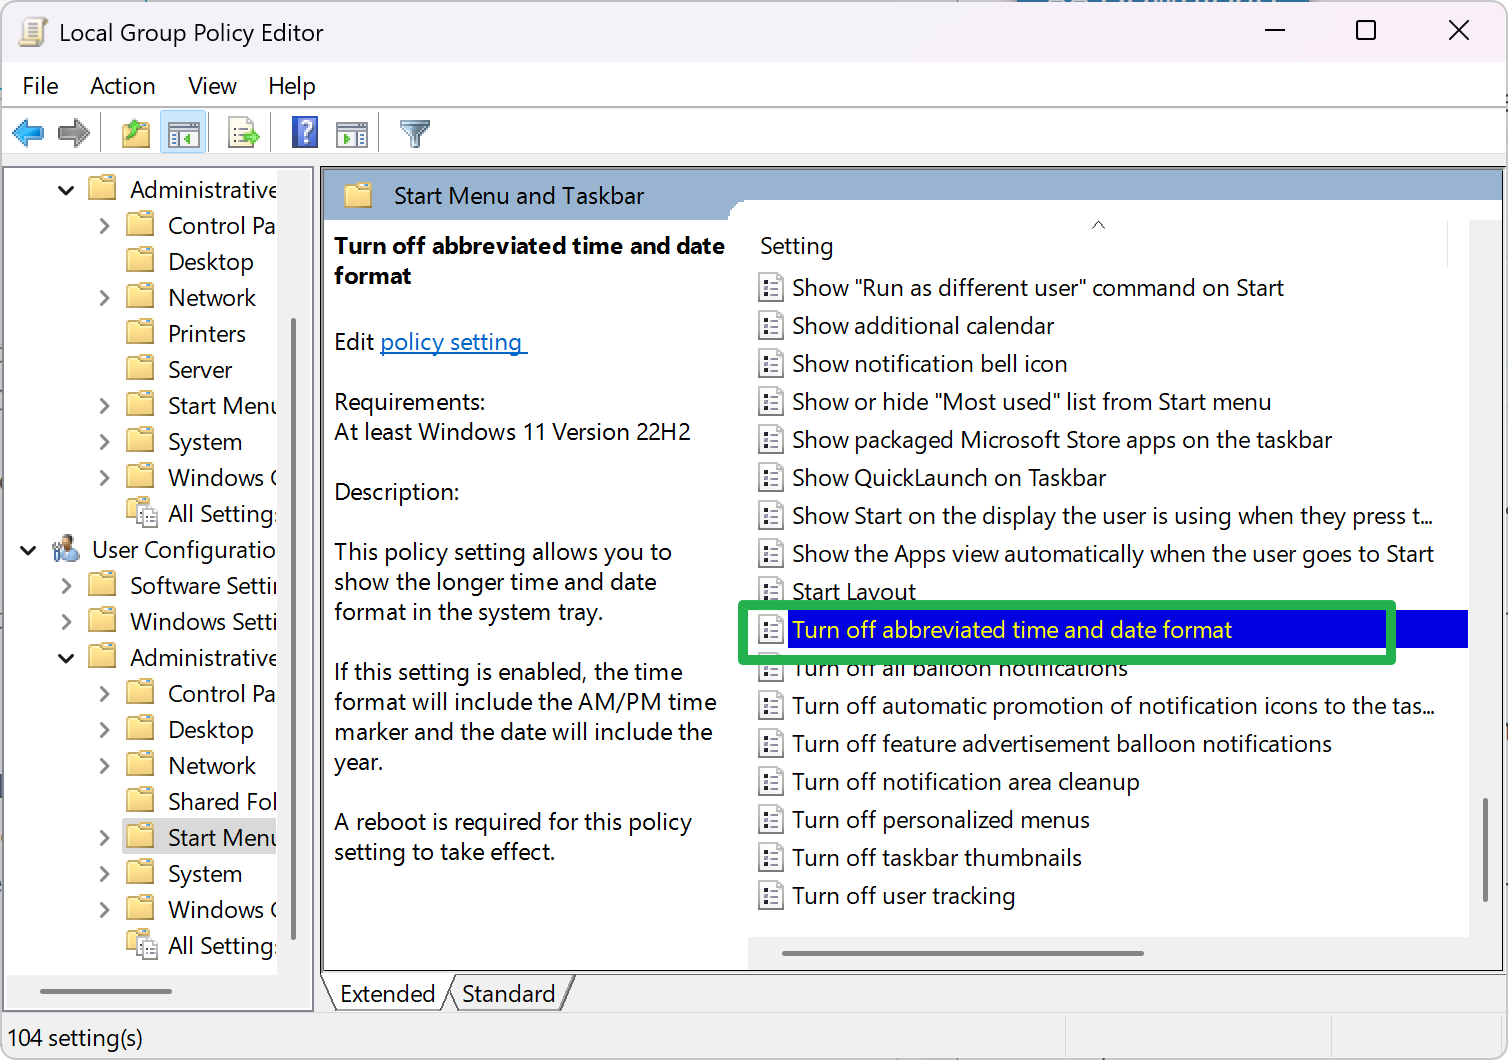Collapse the User Configuration branch
Image resolution: width=1508 pixels, height=1060 pixels.
[28, 549]
